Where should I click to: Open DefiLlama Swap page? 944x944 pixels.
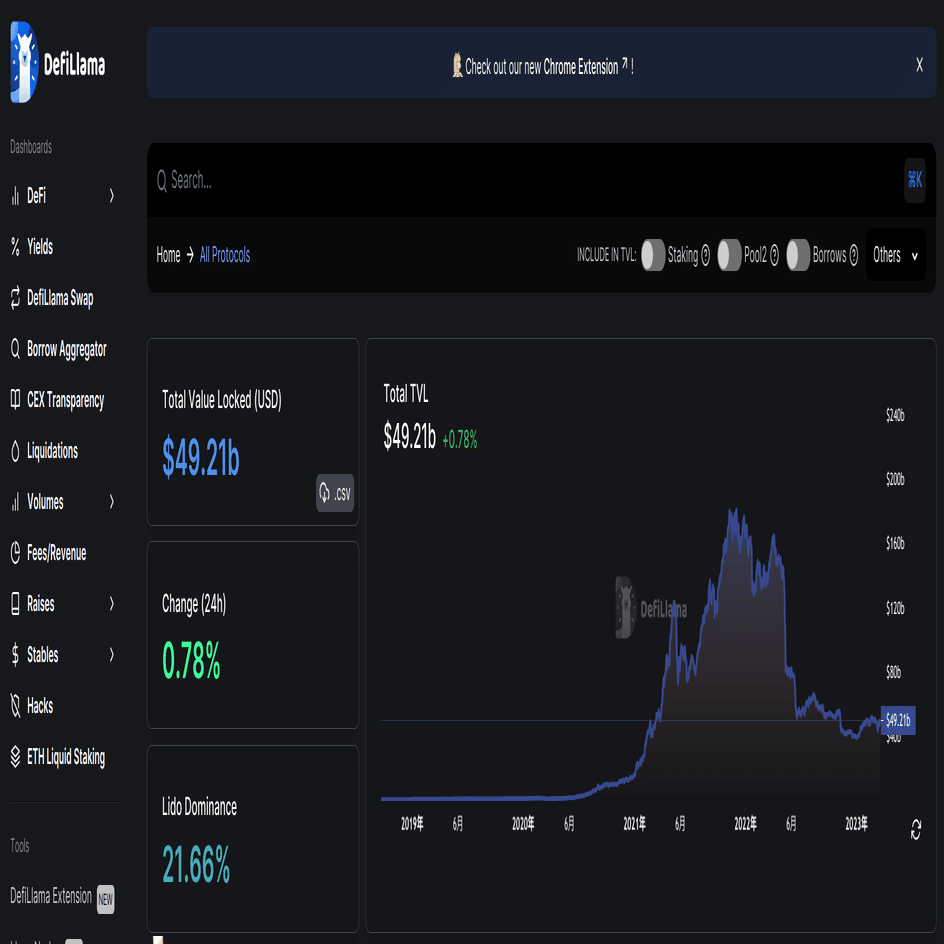click(60, 297)
